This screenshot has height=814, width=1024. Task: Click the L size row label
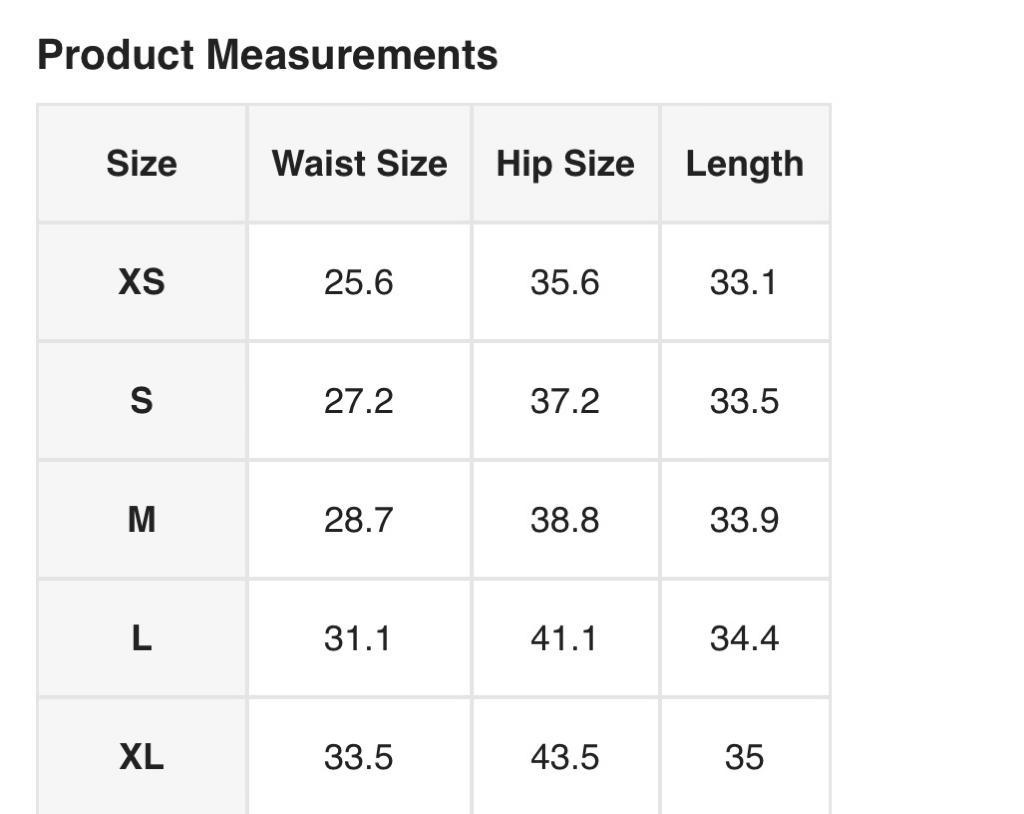pyautogui.click(x=141, y=638)
